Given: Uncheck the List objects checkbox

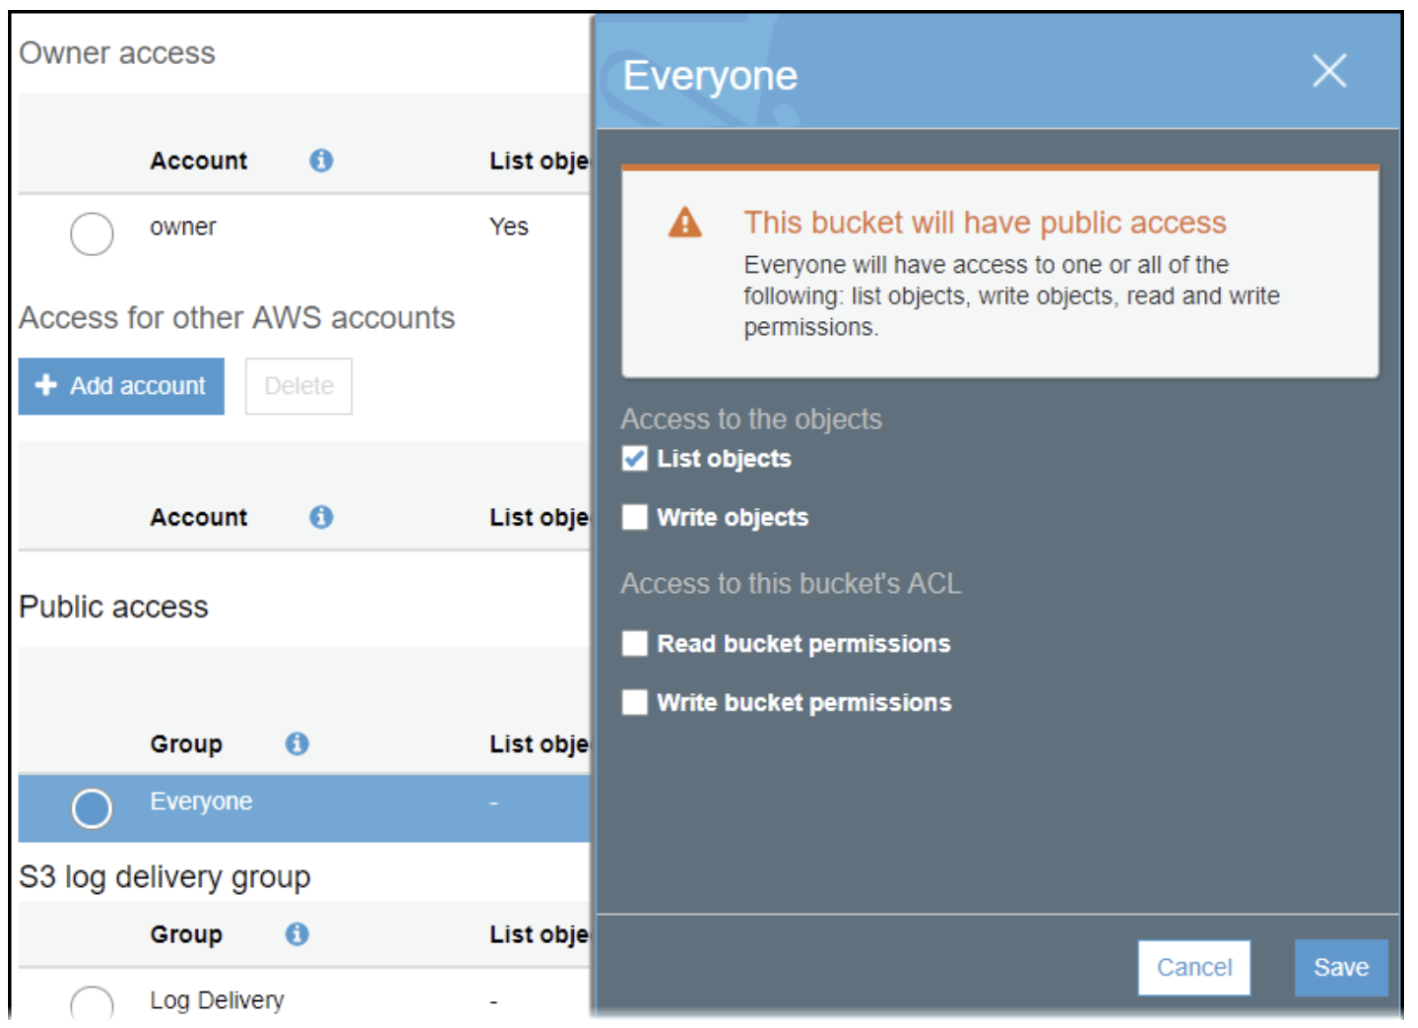Looking at the screenshot, I should (x=635, y=459).
